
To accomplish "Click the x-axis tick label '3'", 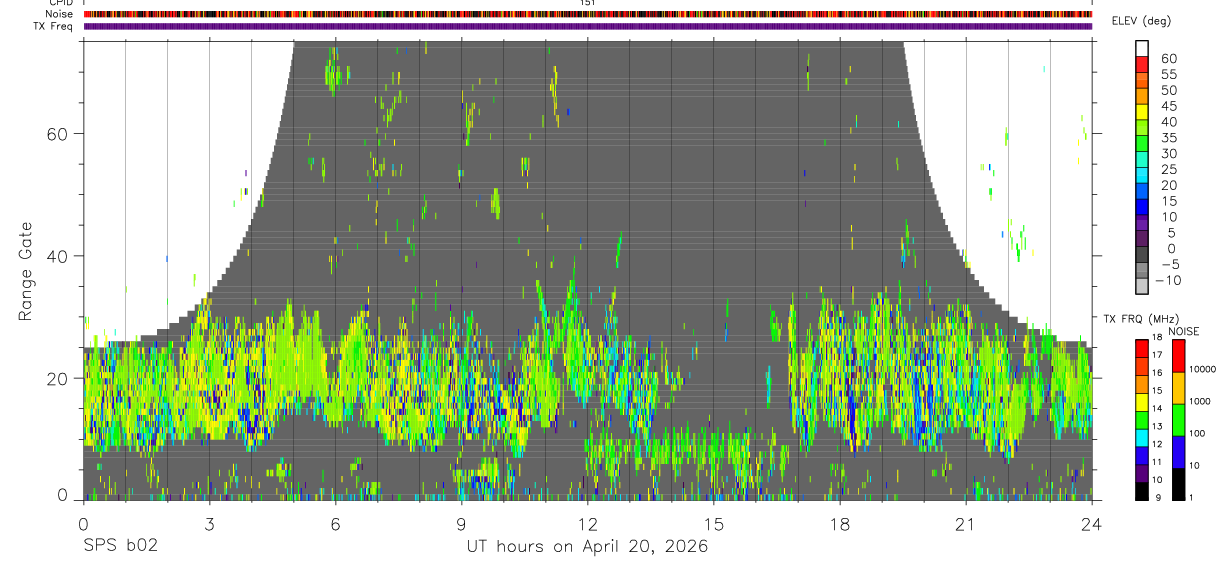I will point(209,524).
